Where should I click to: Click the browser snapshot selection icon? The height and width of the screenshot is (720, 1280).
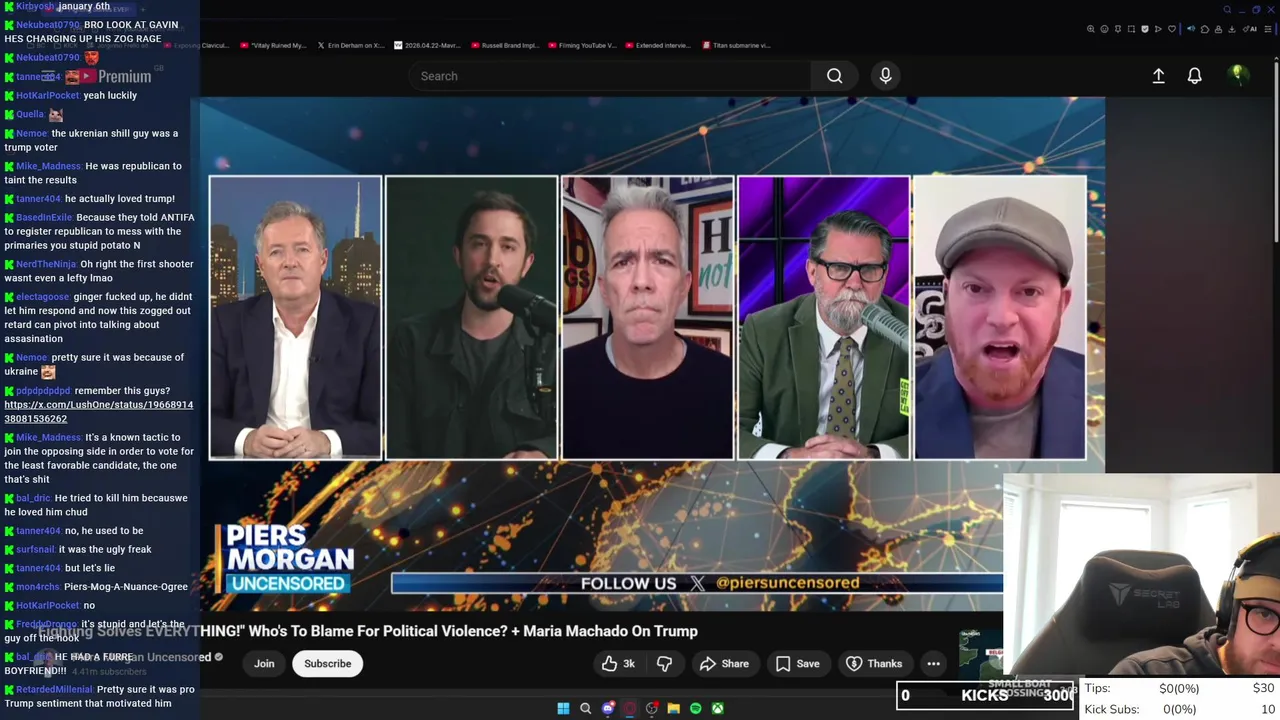1131,29
